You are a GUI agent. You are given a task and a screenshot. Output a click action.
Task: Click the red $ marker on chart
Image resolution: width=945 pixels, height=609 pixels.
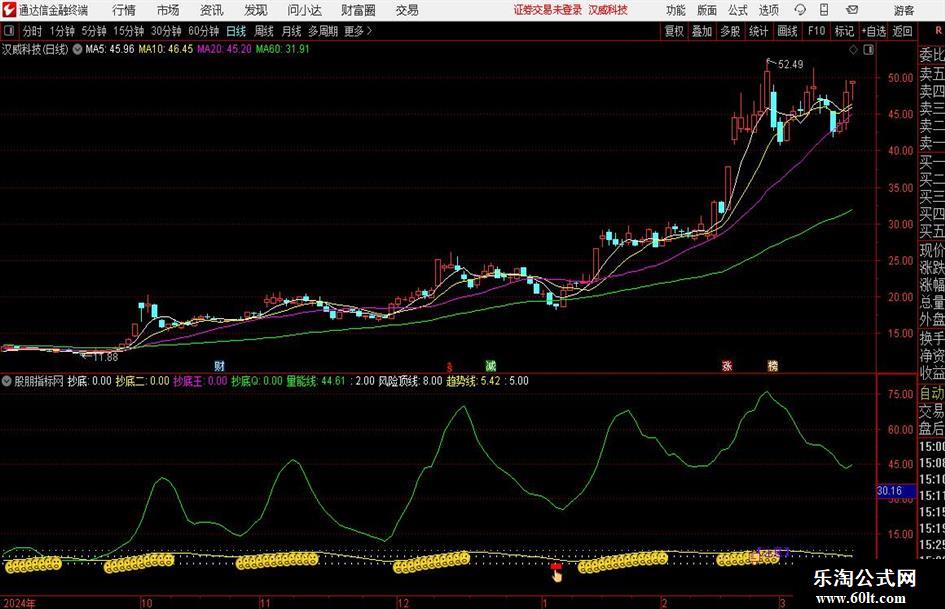click(449, 366)
